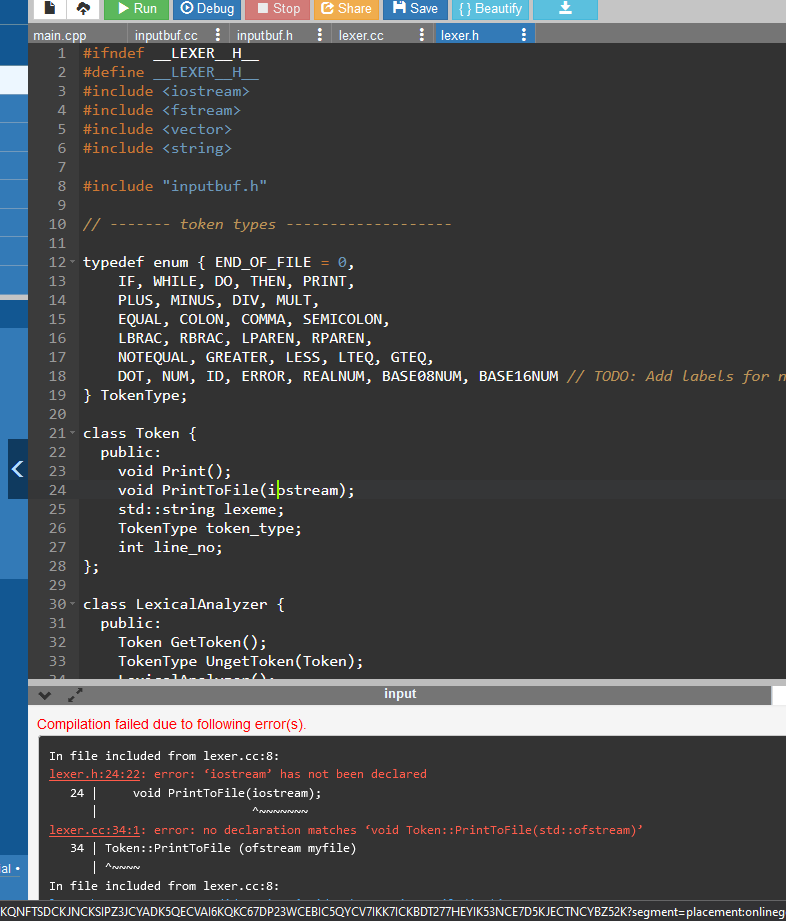Click the new file icon button
This screenshot has width=786, height=921.
tap(49, 8)
